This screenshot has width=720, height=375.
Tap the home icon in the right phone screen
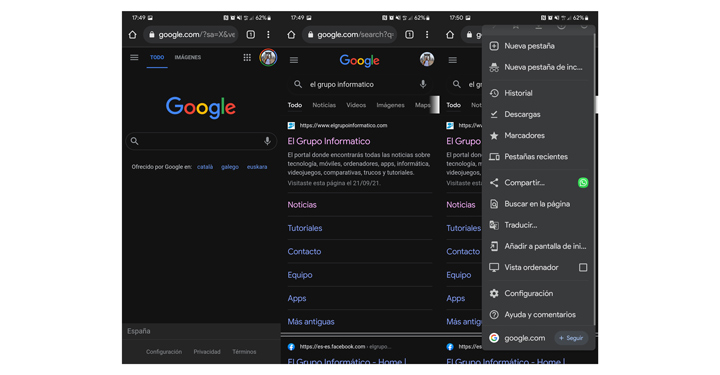pyautogui.click(x=450, y=35)
